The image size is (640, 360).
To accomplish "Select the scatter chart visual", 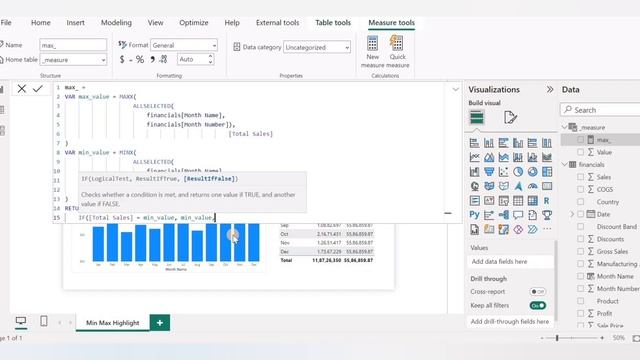I will 503,172.
